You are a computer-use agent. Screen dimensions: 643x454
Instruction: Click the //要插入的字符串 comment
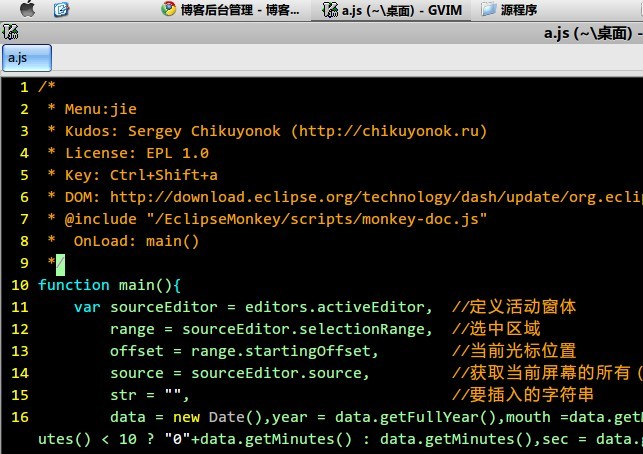[523, 395]
